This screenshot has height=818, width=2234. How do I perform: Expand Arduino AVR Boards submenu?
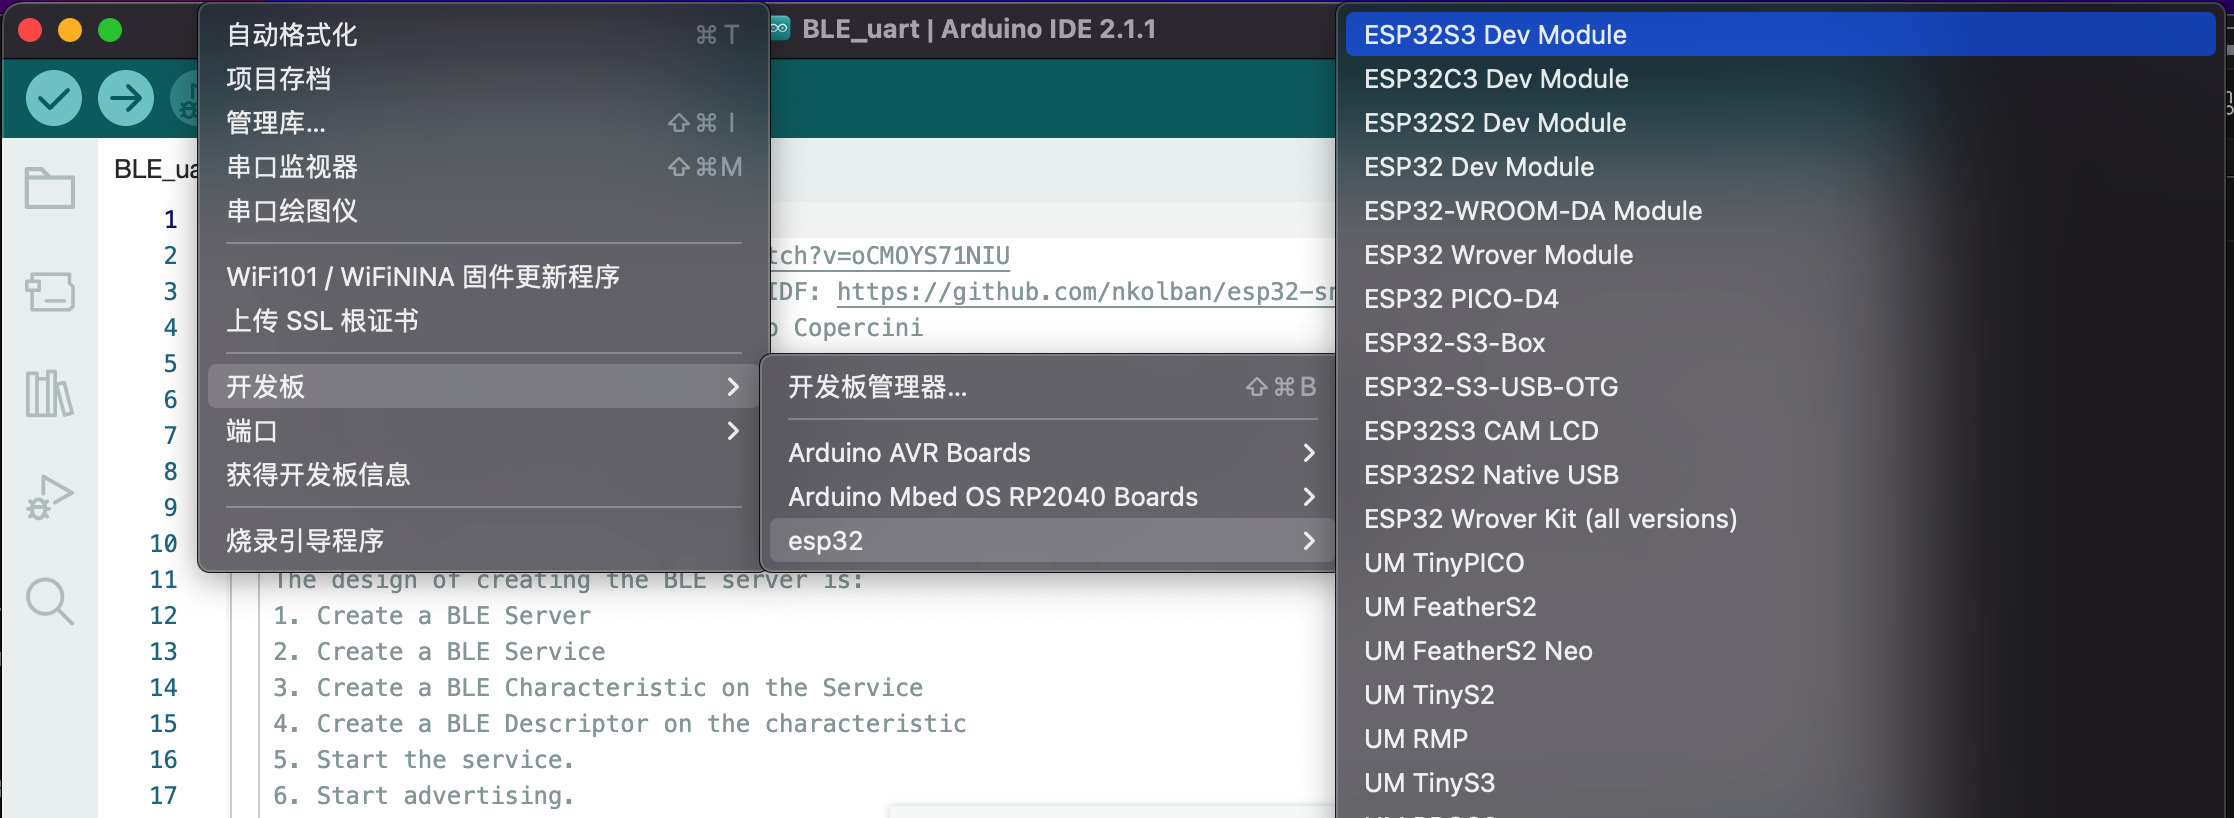1052,453
